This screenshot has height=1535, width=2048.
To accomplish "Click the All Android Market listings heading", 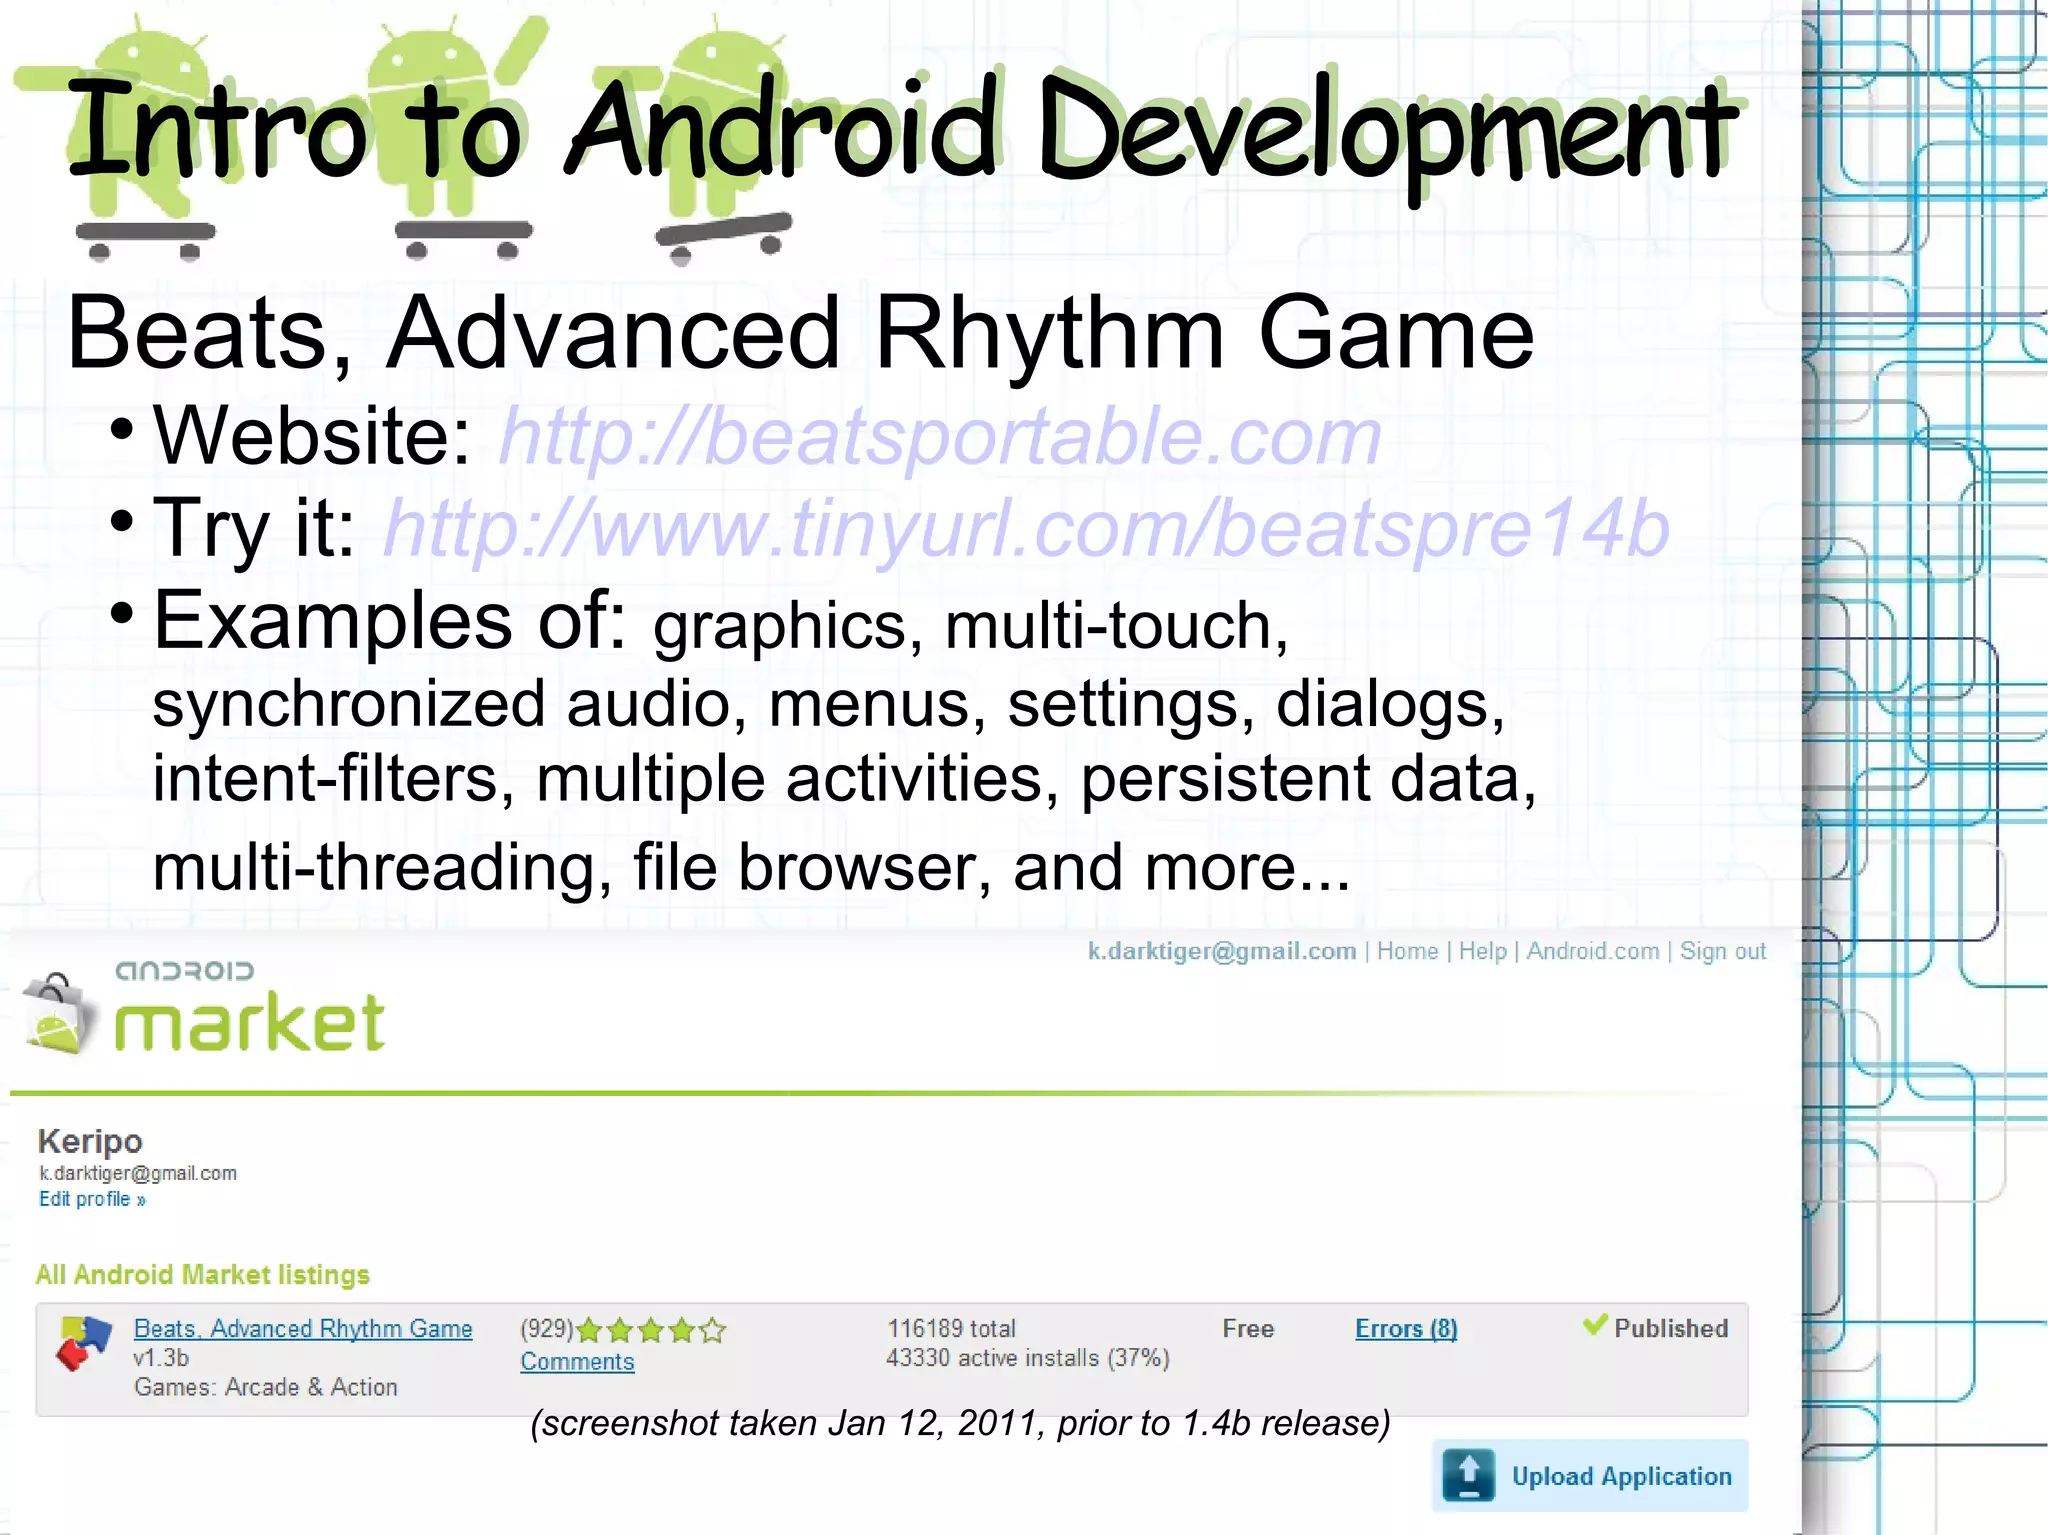I will tap(203, 1275).
